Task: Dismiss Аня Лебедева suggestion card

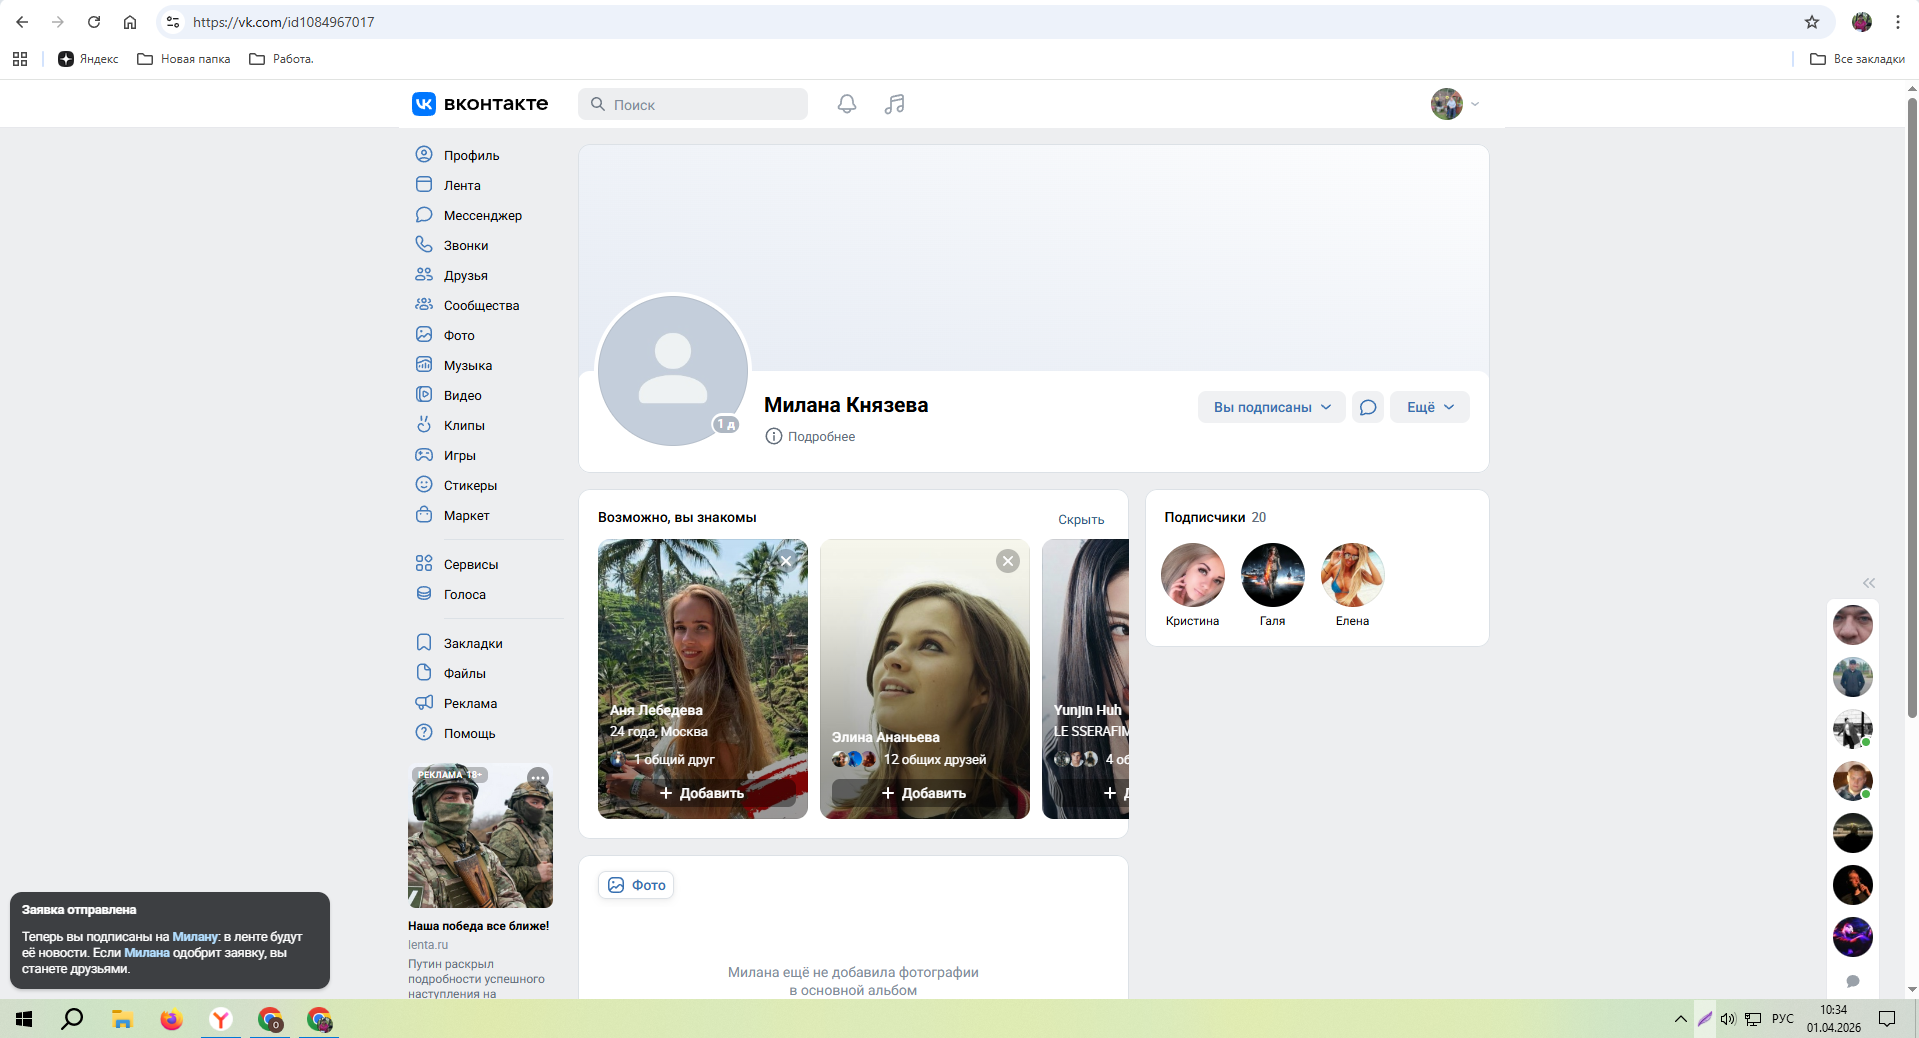Action: (x=786, y=561)
